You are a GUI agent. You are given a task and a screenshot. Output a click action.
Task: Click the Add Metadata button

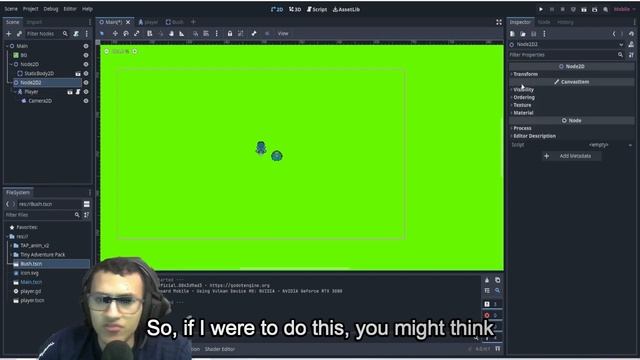click(x=571, y=156)
